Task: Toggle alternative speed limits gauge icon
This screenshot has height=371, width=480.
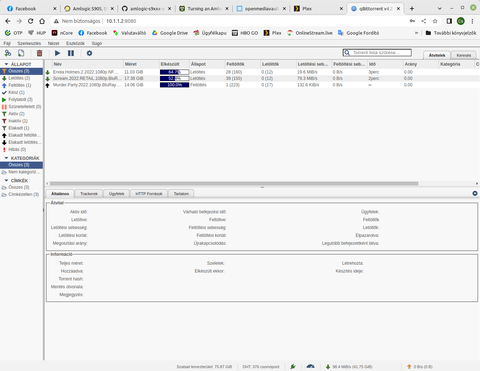Action: (x=310, y=367)
